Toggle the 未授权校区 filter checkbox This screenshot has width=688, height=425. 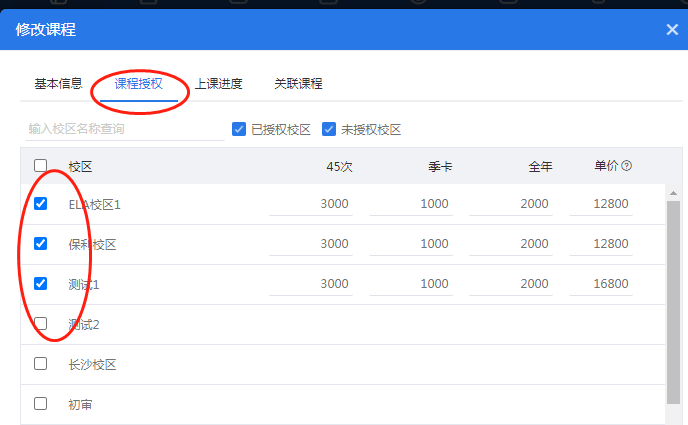tap(329, 129)
